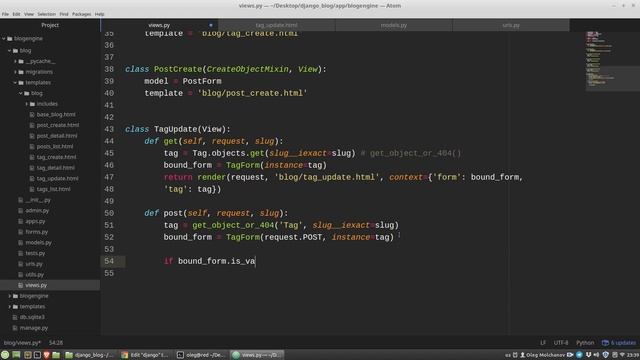Expand the includes folder
The image size is (640, 360).
[27, 104]
